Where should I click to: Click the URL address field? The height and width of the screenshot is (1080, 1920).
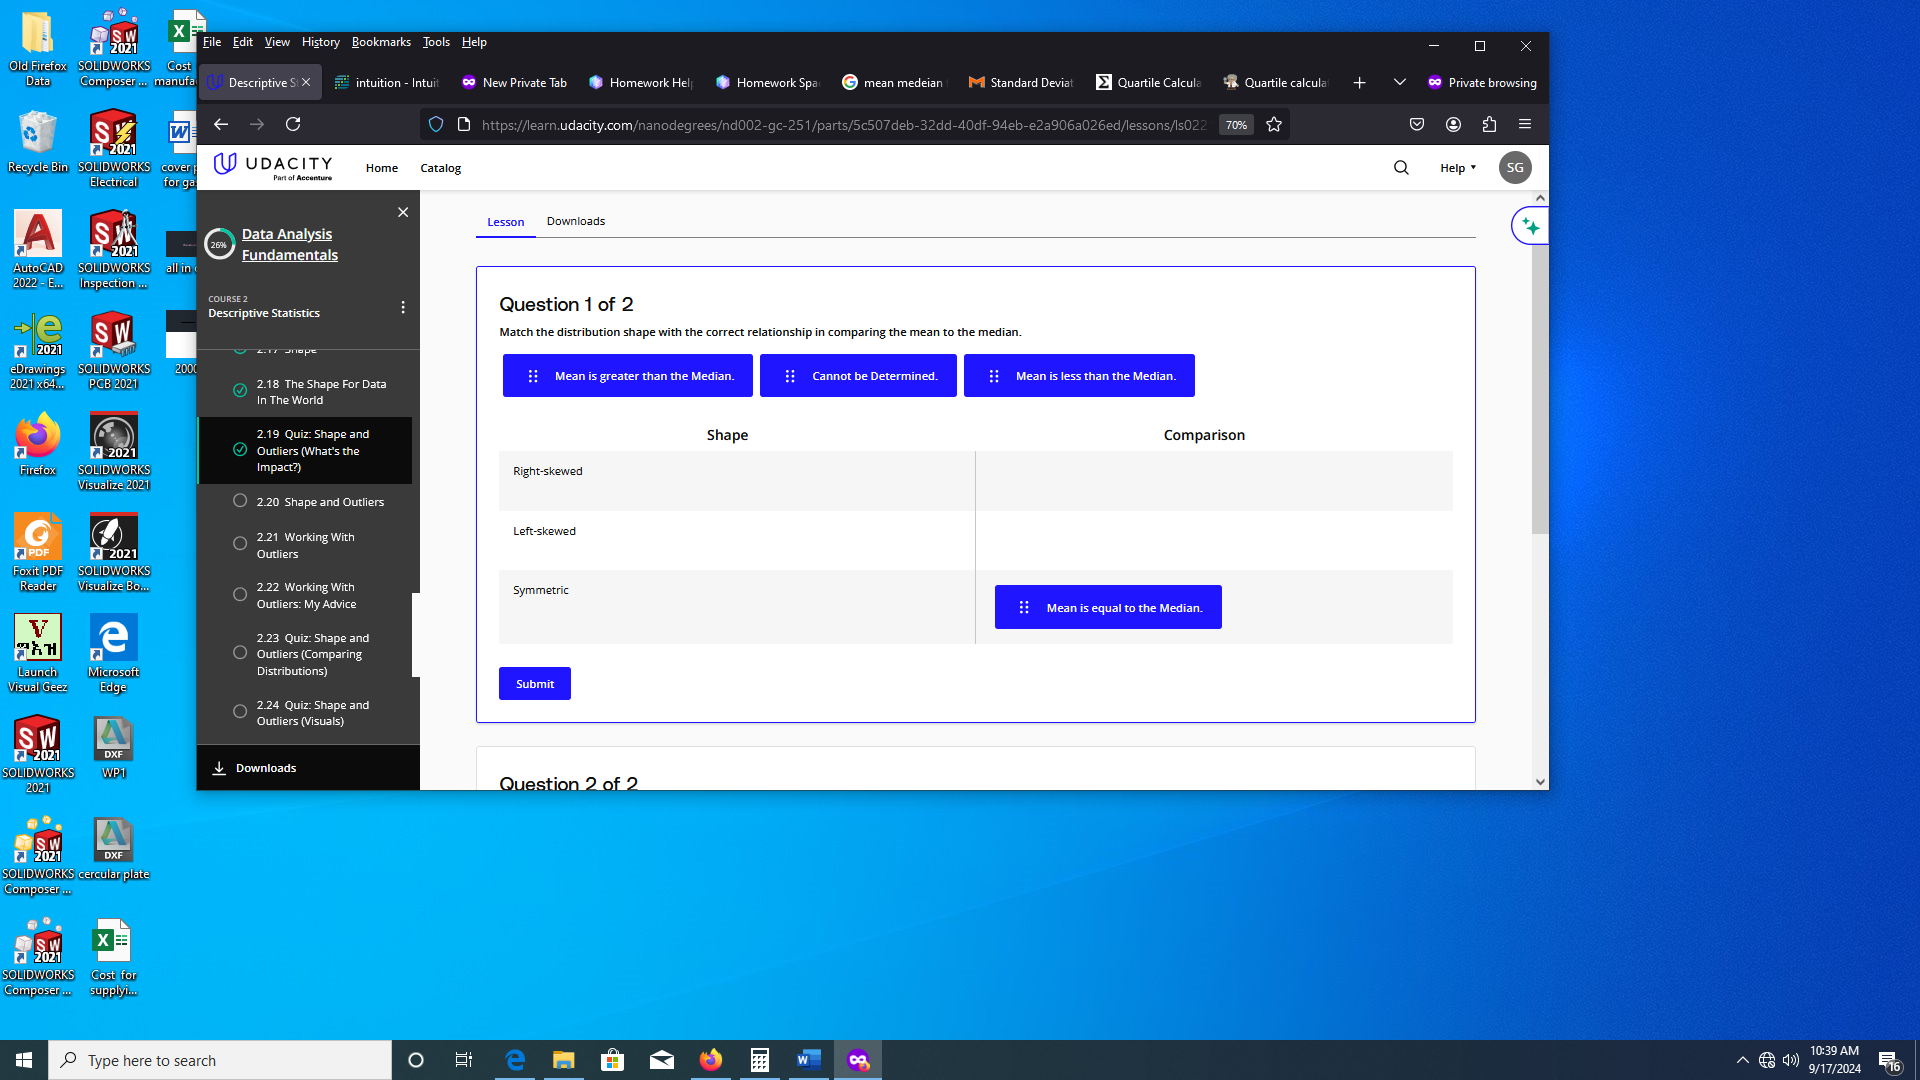point(843,125)
